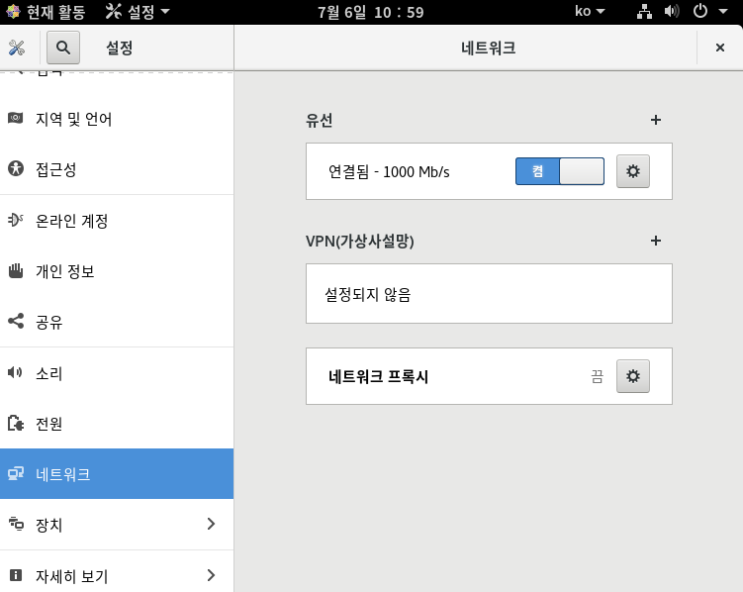Expand the 장치 submenu chevron

(211, 524)
